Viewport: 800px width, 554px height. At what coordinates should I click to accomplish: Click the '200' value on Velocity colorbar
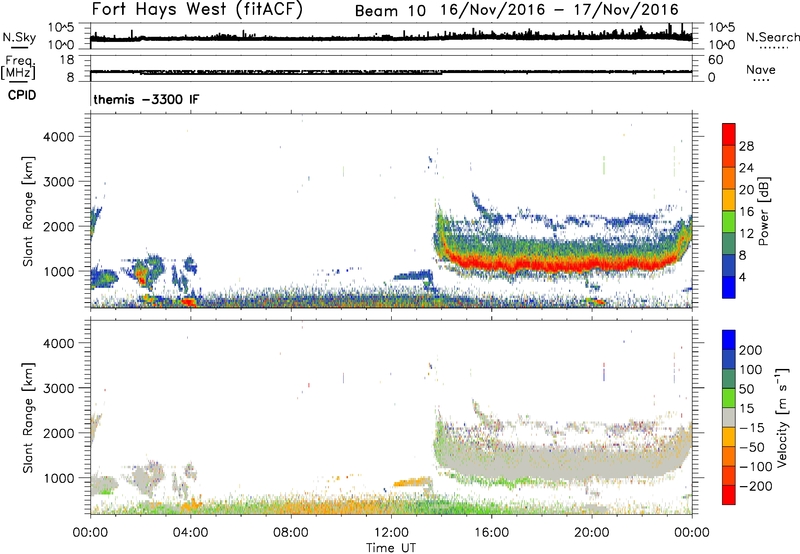point(751,350)
